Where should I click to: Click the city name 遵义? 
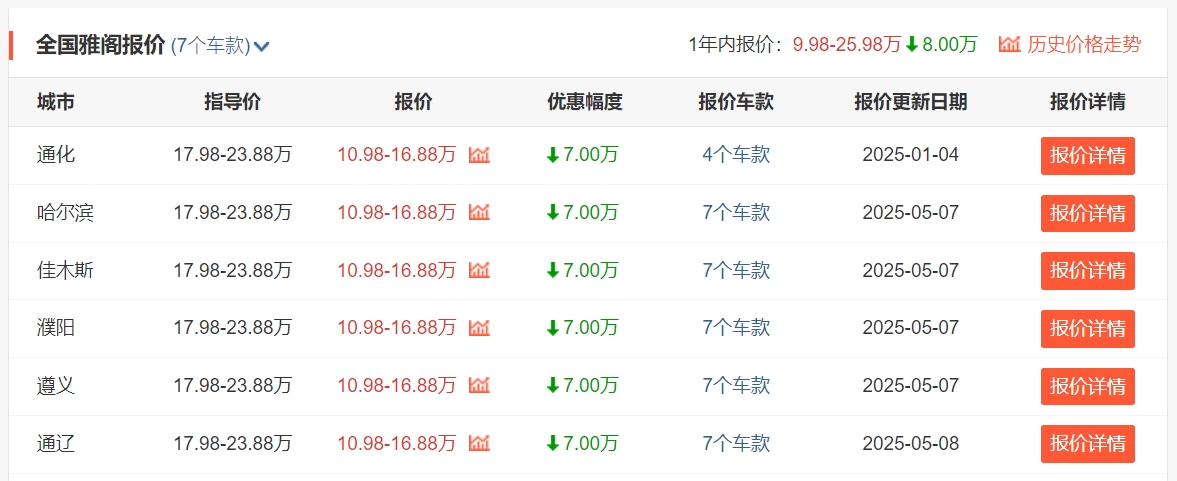(x=56, y=386)
